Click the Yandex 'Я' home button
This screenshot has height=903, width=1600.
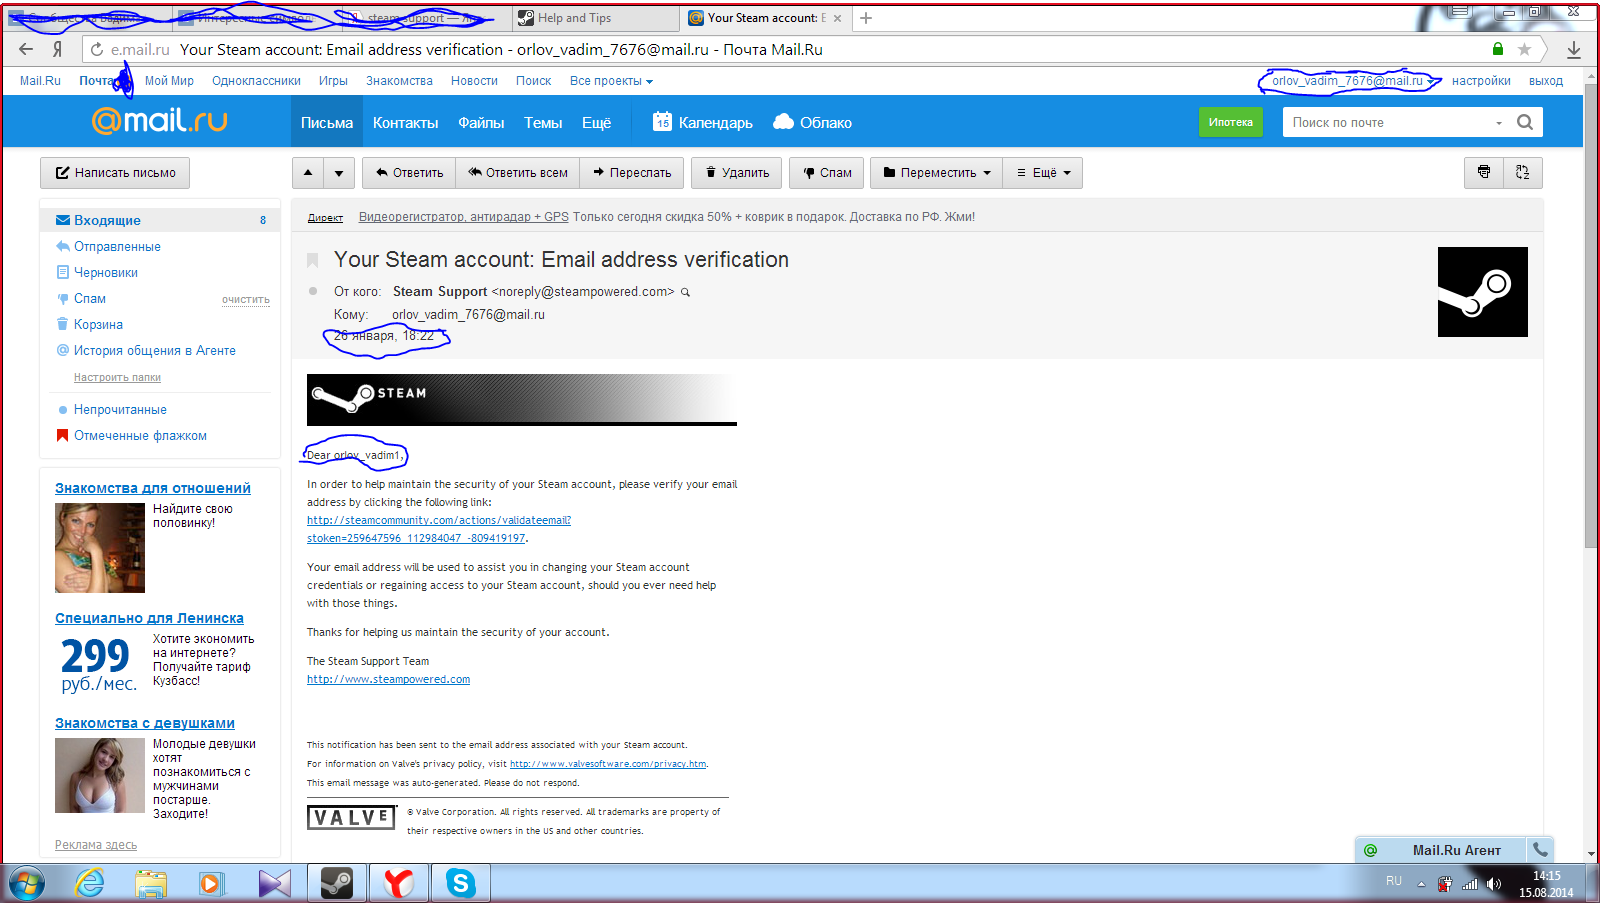tap(58, 49)
